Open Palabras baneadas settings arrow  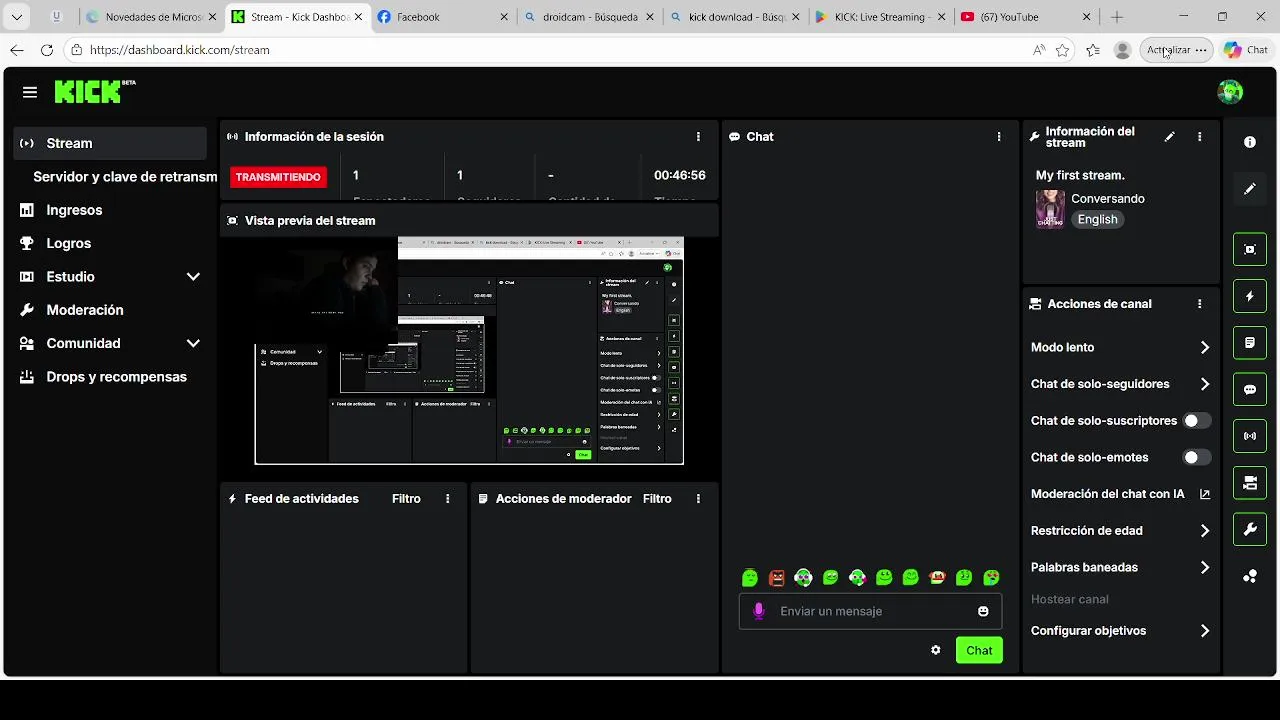(x=1204, y=568)
